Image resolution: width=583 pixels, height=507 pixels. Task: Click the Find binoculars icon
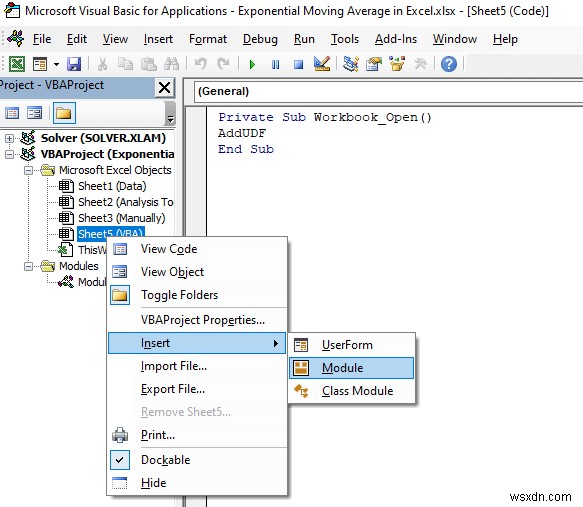[x=171, y=64]
